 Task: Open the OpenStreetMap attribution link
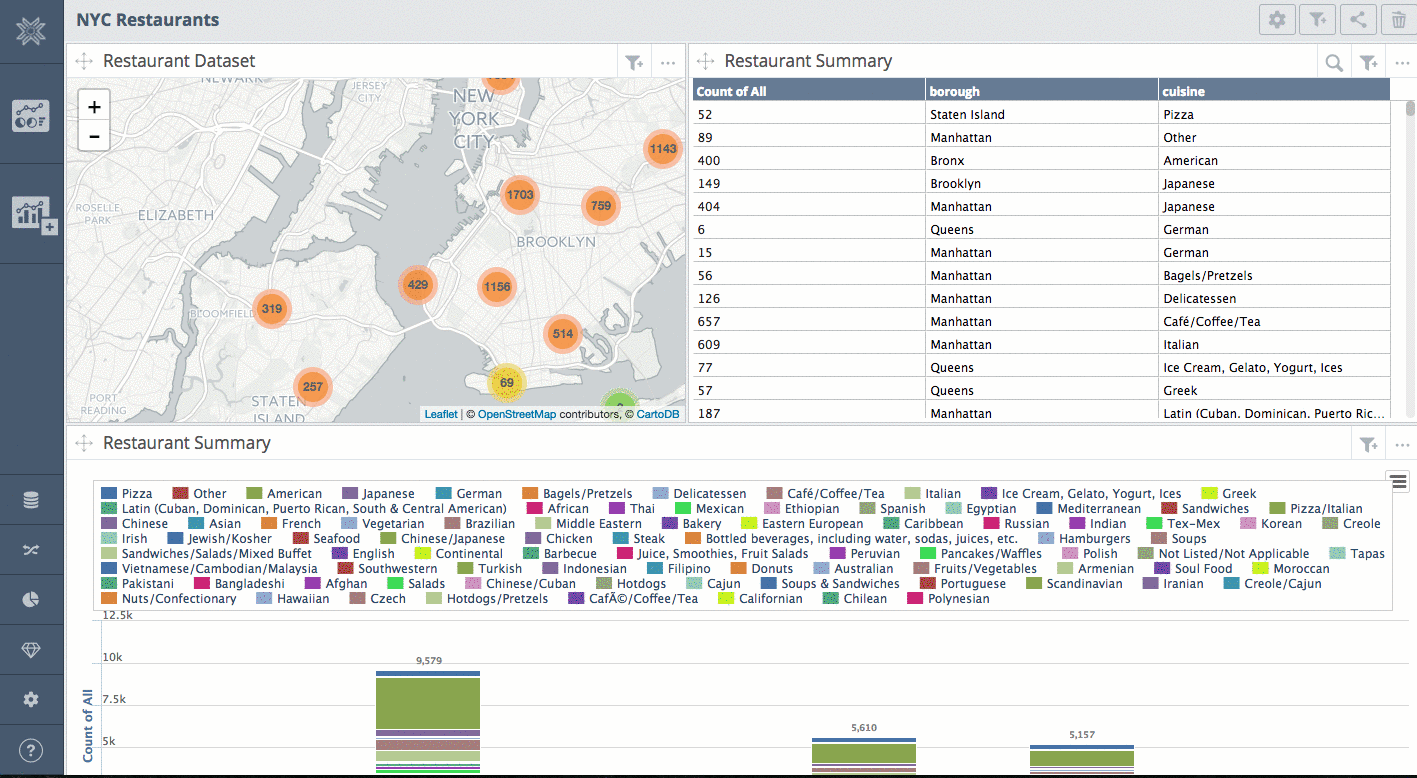516,414
